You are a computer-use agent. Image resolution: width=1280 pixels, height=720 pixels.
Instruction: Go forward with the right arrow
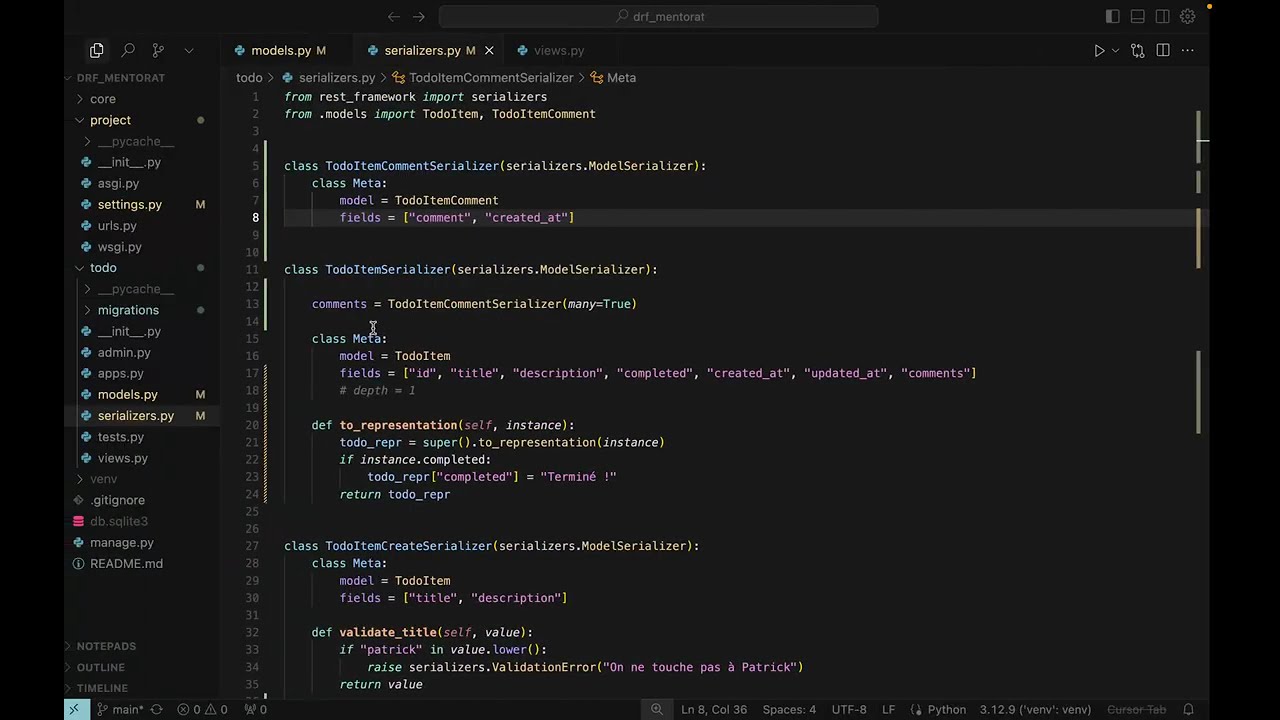click(419, 16)
